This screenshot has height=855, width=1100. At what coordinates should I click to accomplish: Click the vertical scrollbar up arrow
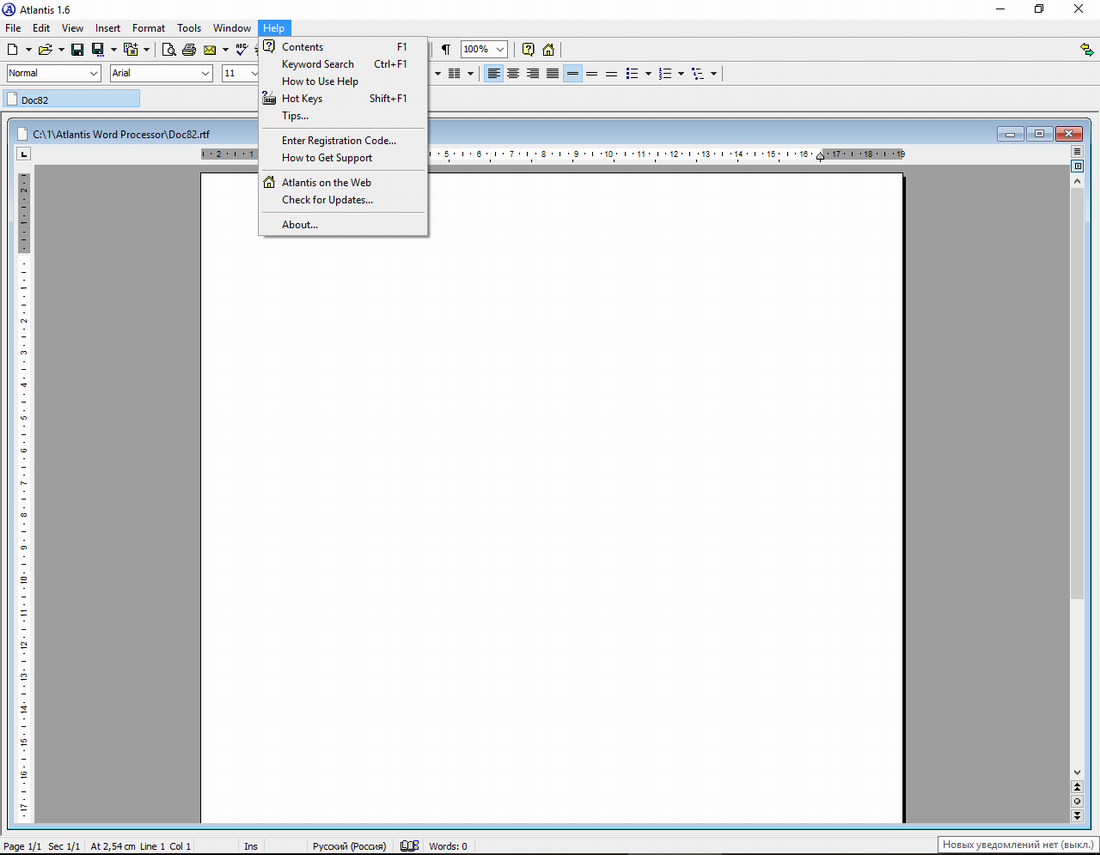click(x=1078, y=181)
